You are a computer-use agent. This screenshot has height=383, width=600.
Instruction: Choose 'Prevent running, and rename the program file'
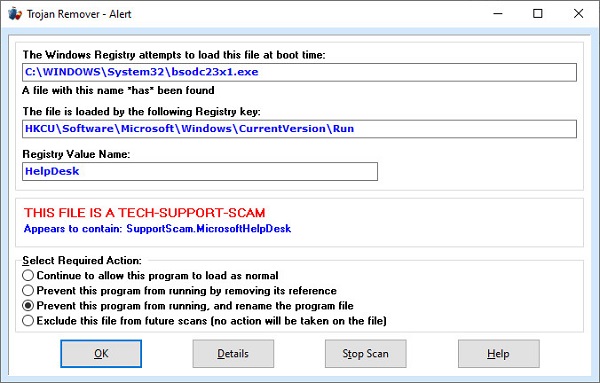coord(188,306)
